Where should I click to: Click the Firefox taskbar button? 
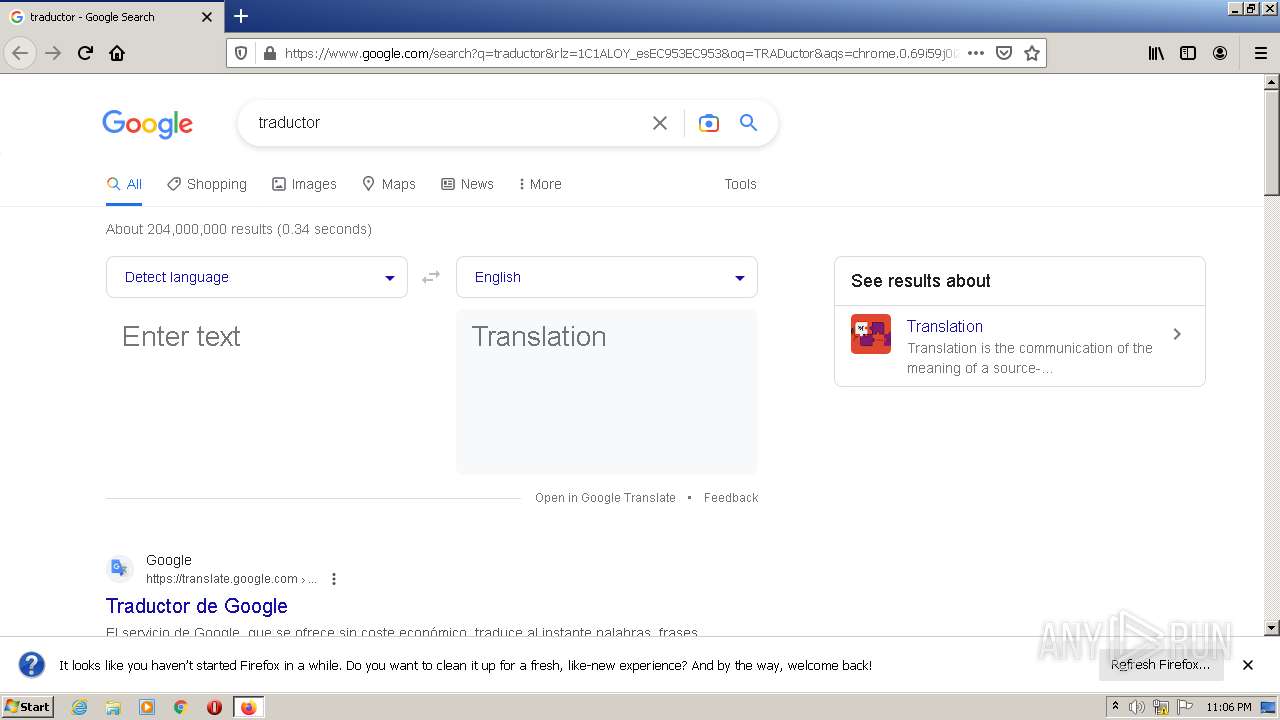pyautogui.click(x=248, y=707)
